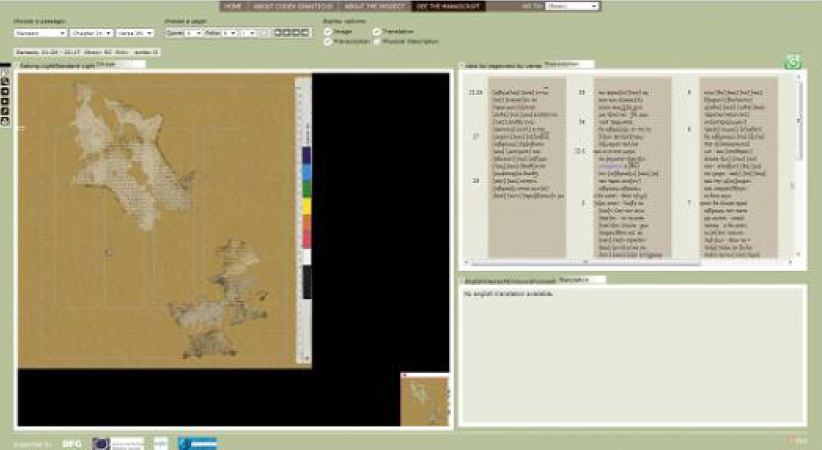Expand the Chapter dropdown
Screen dimensions: 822x450
(91, 33)
